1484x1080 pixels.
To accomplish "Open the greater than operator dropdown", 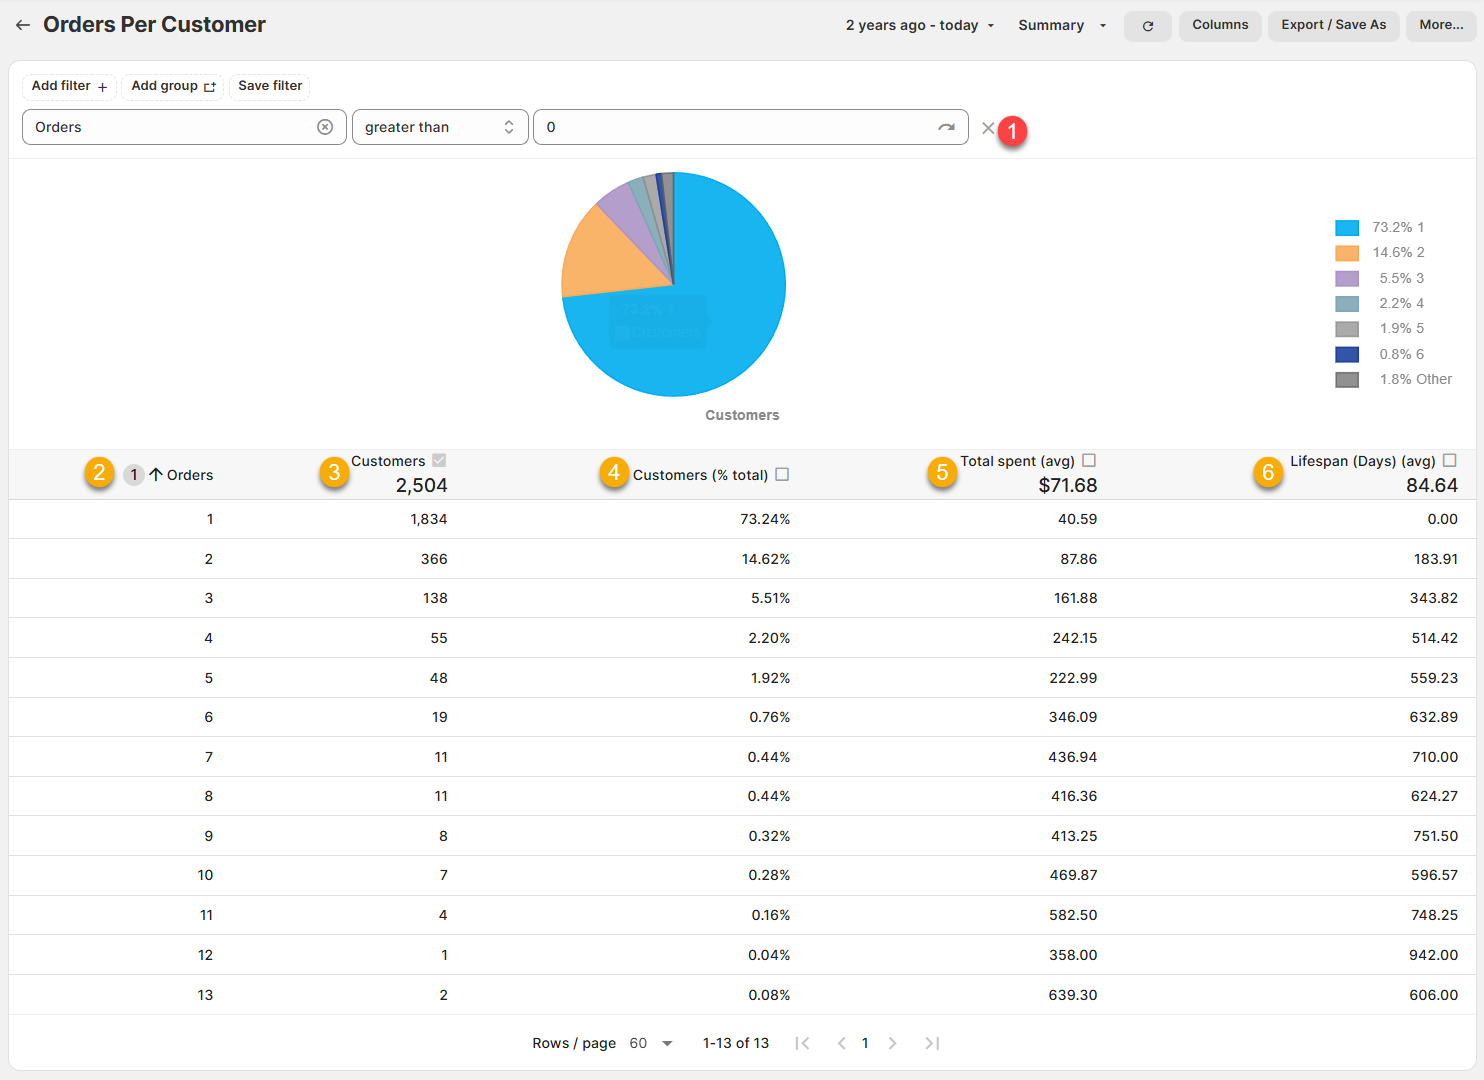I will point(439,127).
